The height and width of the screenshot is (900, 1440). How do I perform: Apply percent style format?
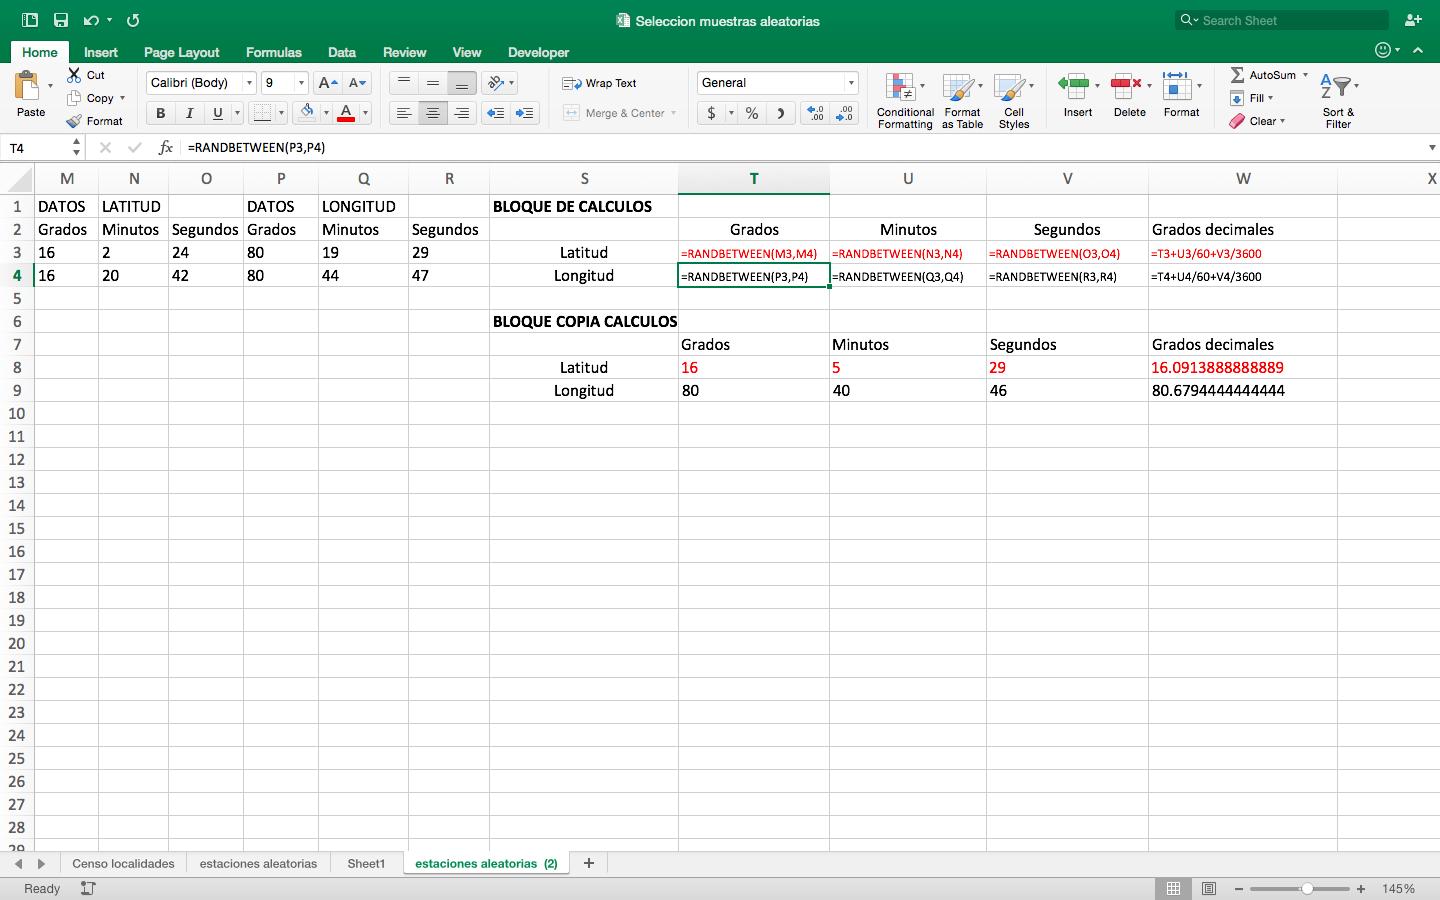point(752,113)
